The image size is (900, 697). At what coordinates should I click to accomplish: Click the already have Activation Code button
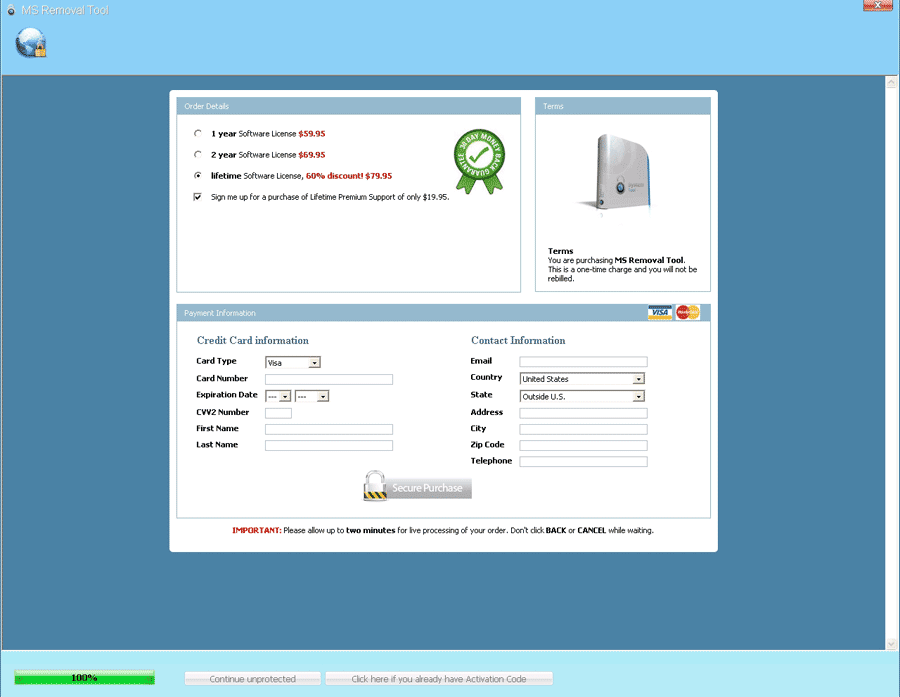pos(439,679)
